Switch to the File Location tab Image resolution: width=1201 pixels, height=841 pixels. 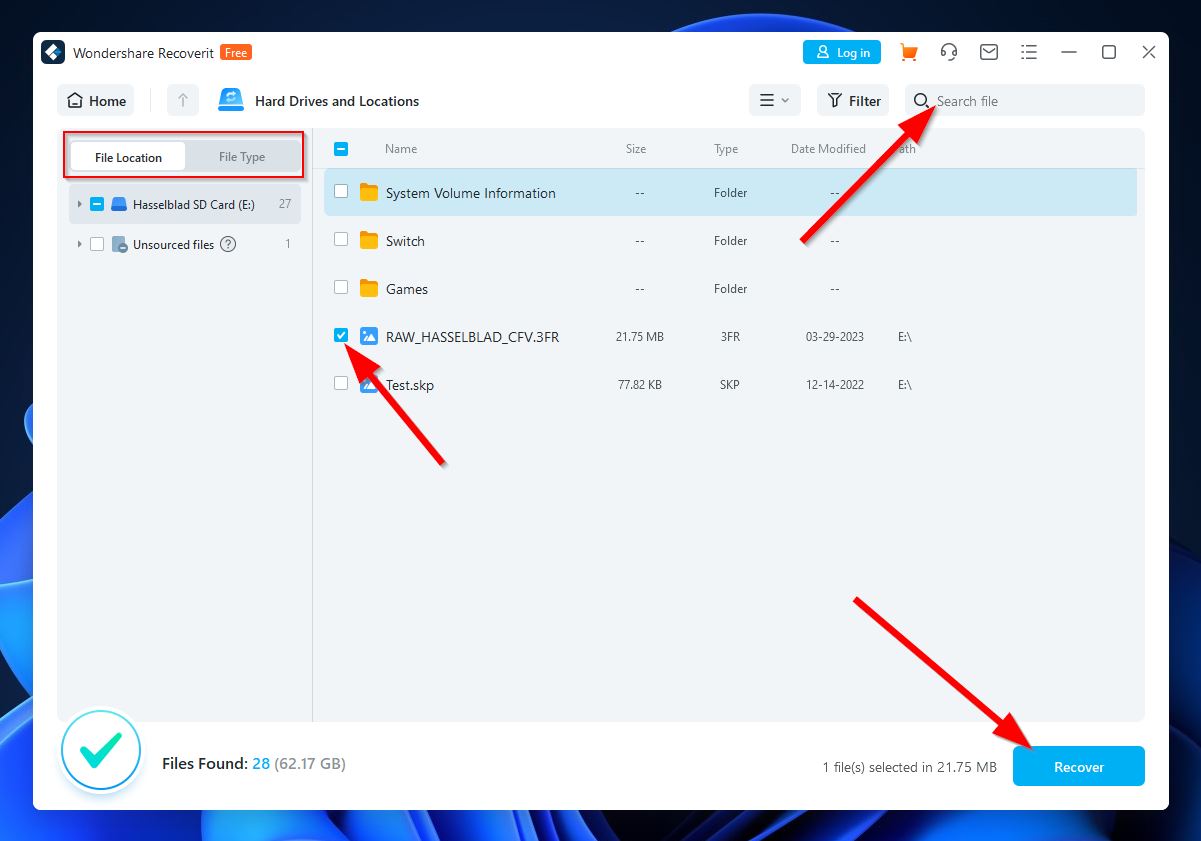pyautogui.click(x=128, y=157)
